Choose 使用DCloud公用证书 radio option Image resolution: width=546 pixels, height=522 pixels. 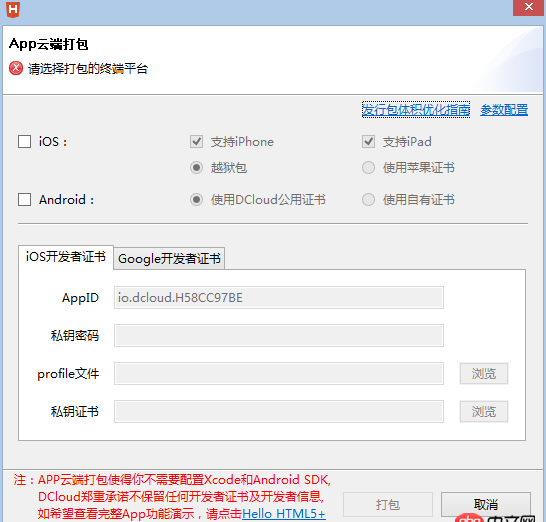[x=196, y=200]
